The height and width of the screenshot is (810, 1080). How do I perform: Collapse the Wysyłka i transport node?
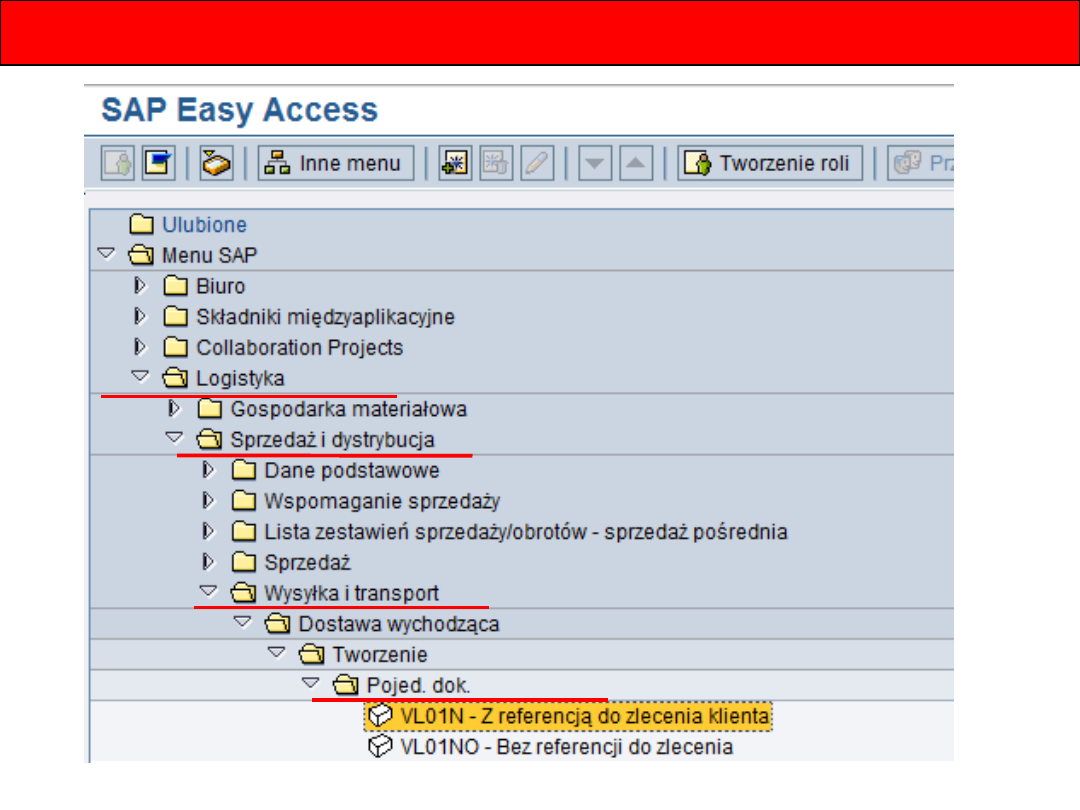click(208, 592)
